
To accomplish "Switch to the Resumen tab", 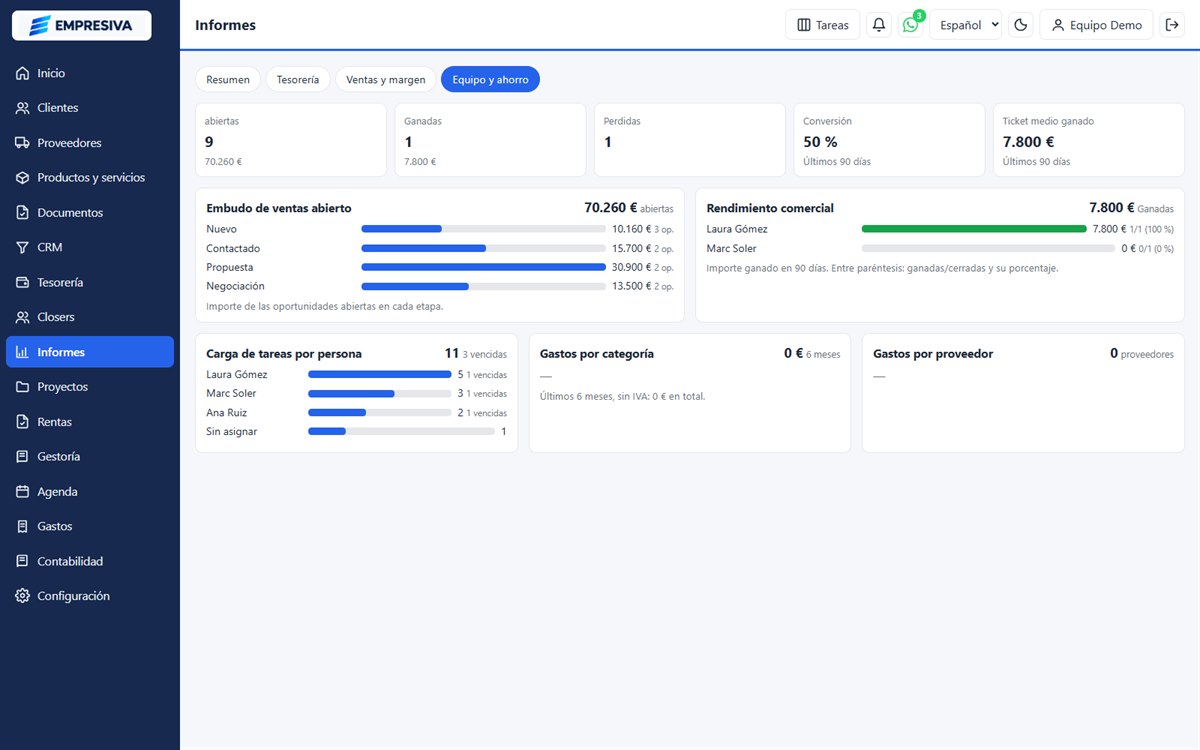I will click(228, 79).
